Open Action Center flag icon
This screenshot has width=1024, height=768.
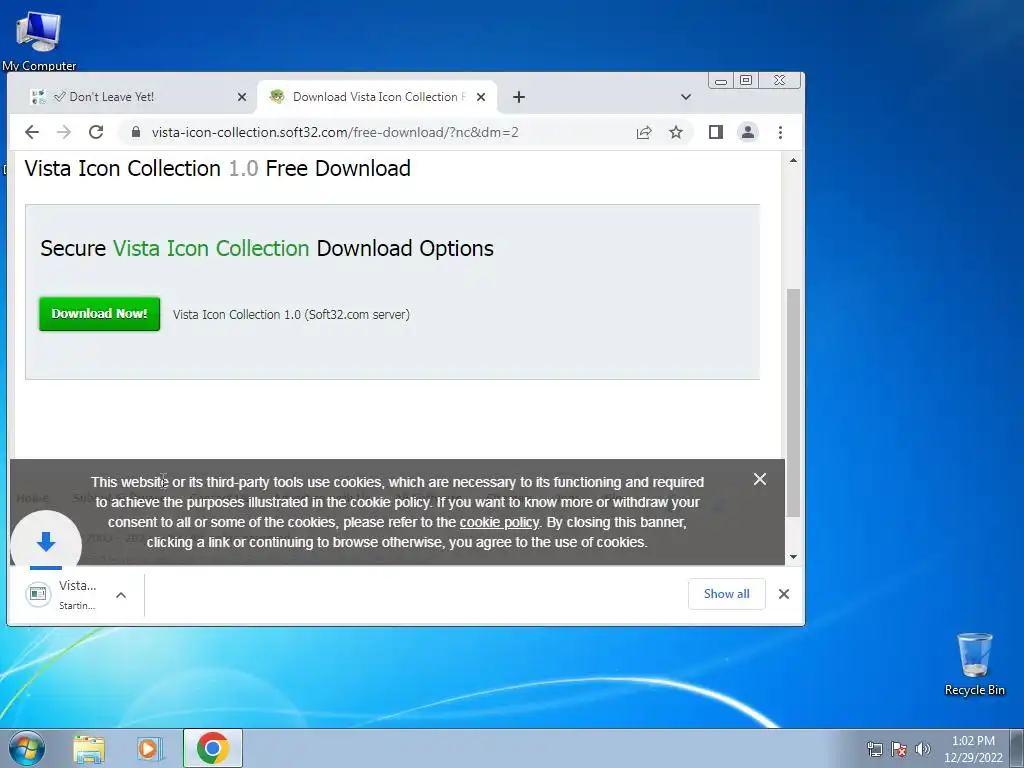pyautogui.click(x=899, y=749)
